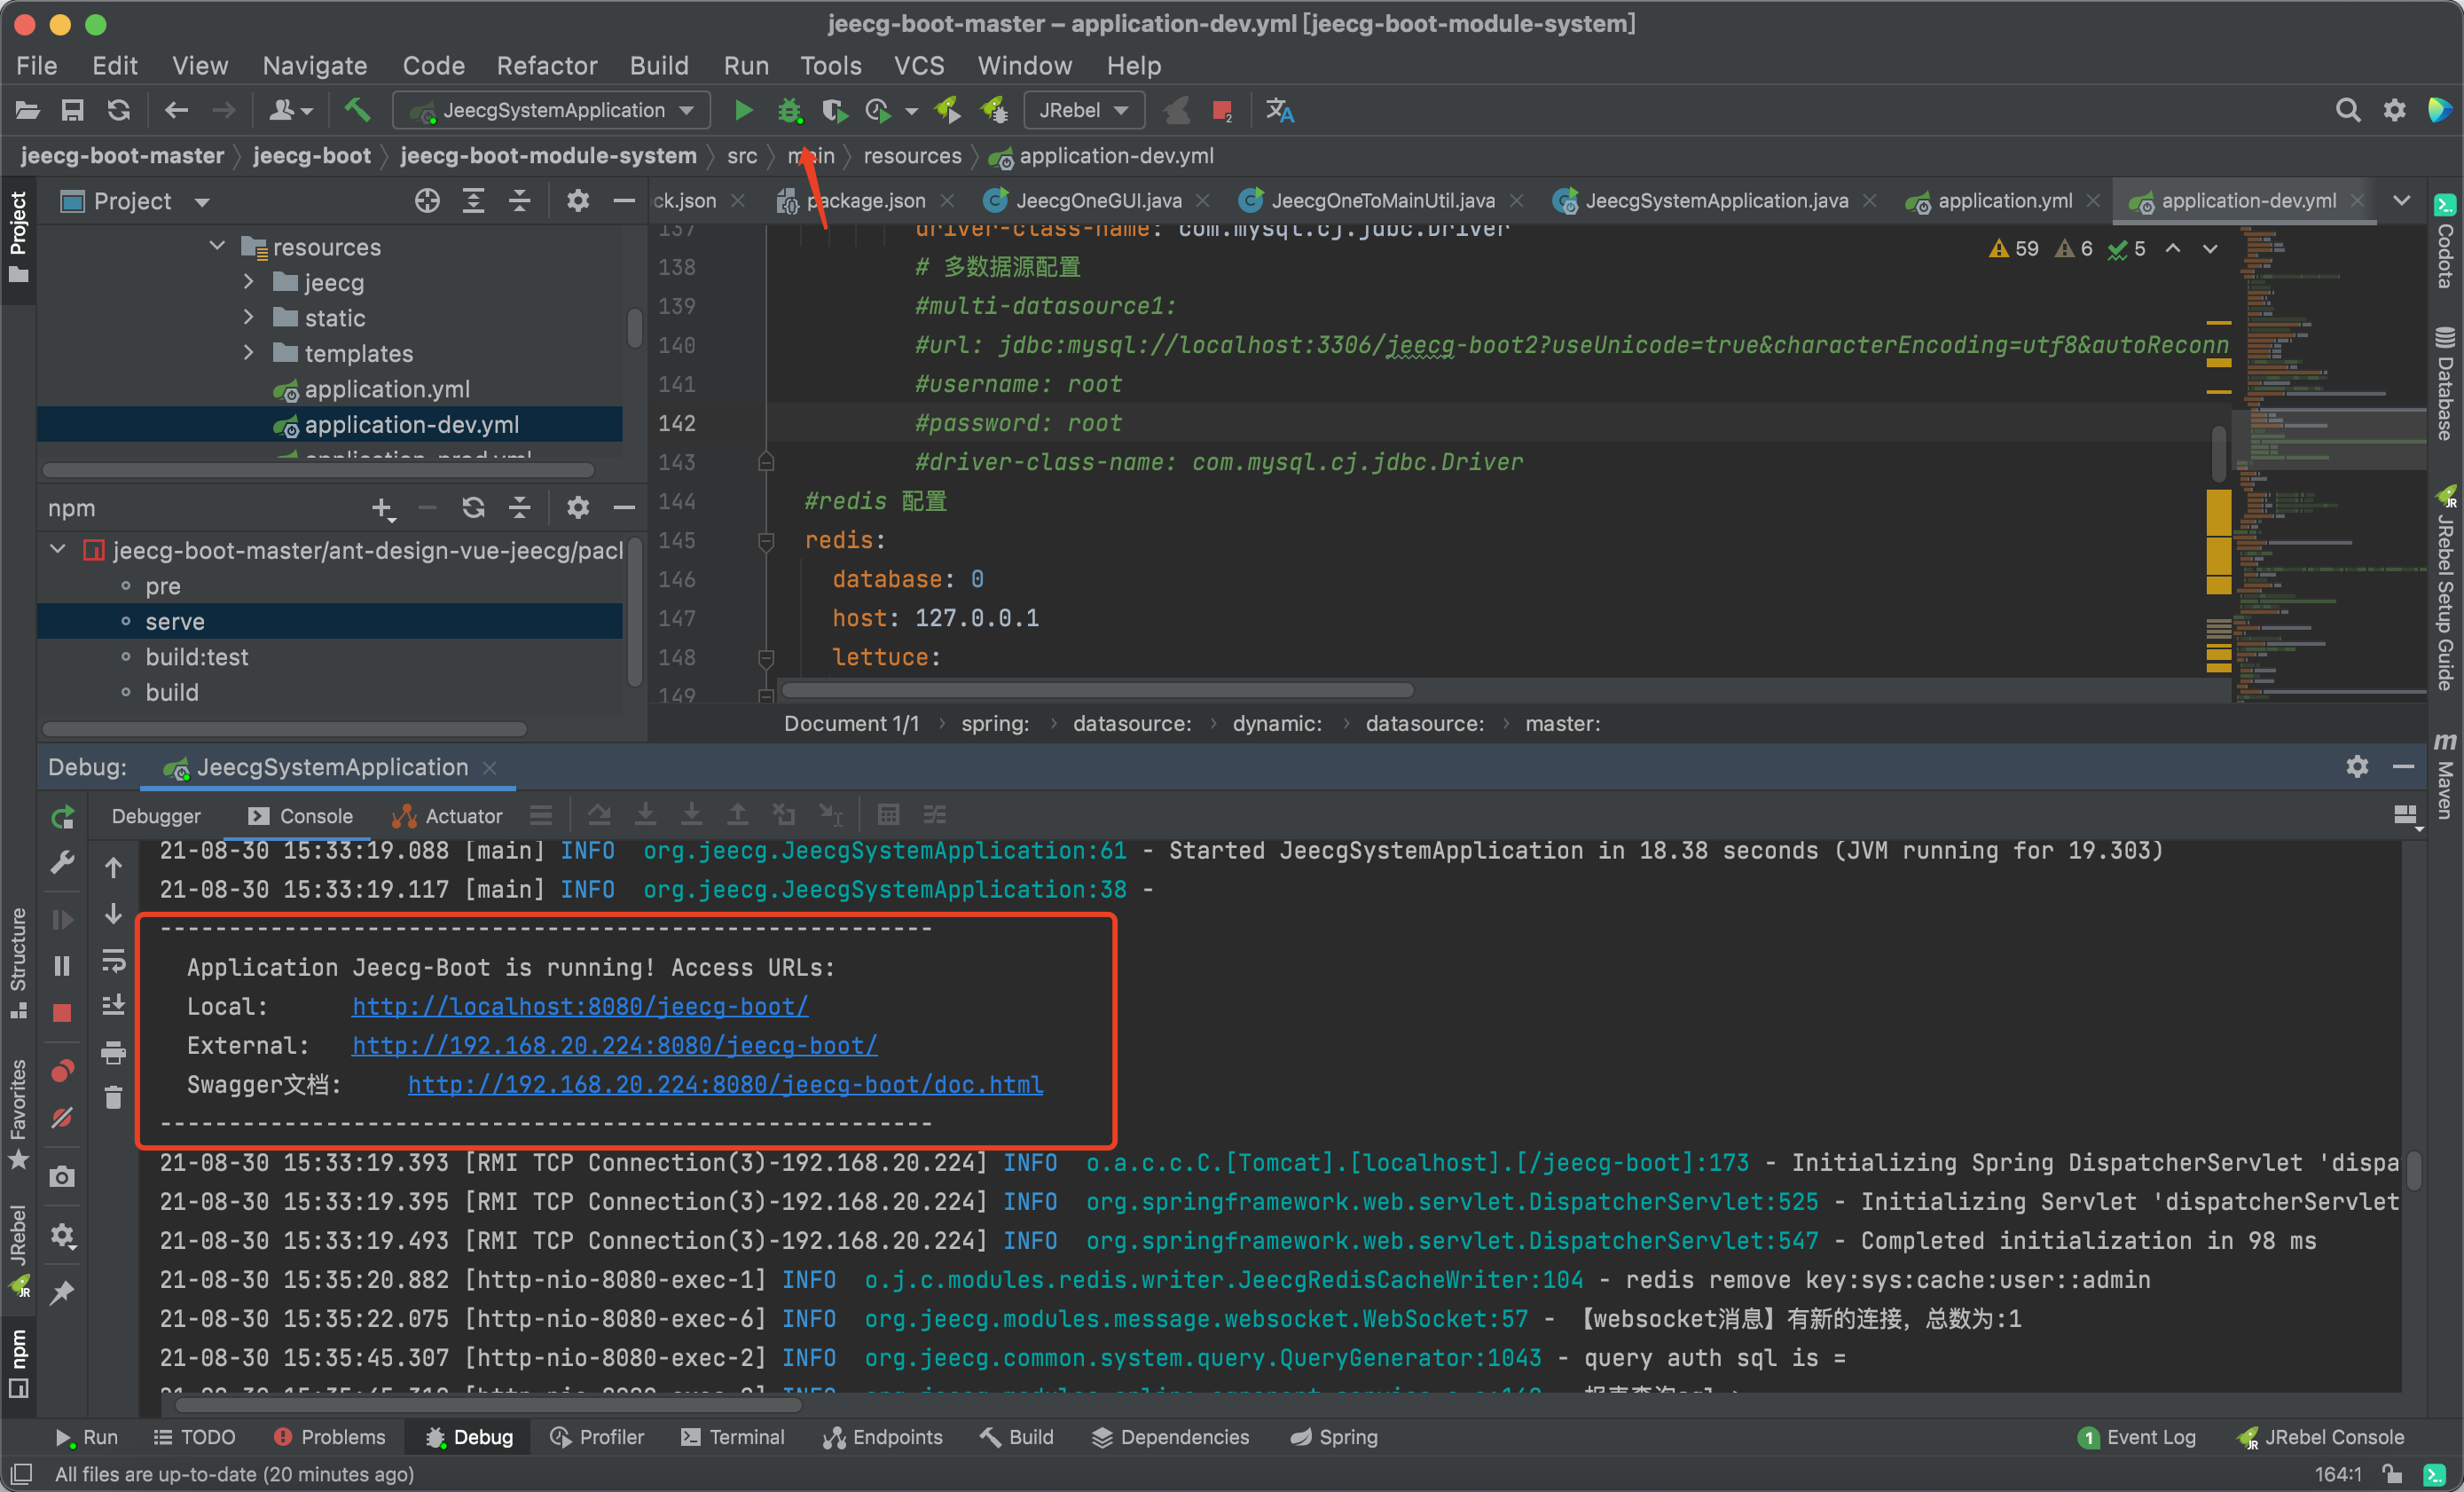This screenshot has width=2464, height=1492.
Task: Click the Build hammer icon in toolbar
Action: (x=357, y=110)
